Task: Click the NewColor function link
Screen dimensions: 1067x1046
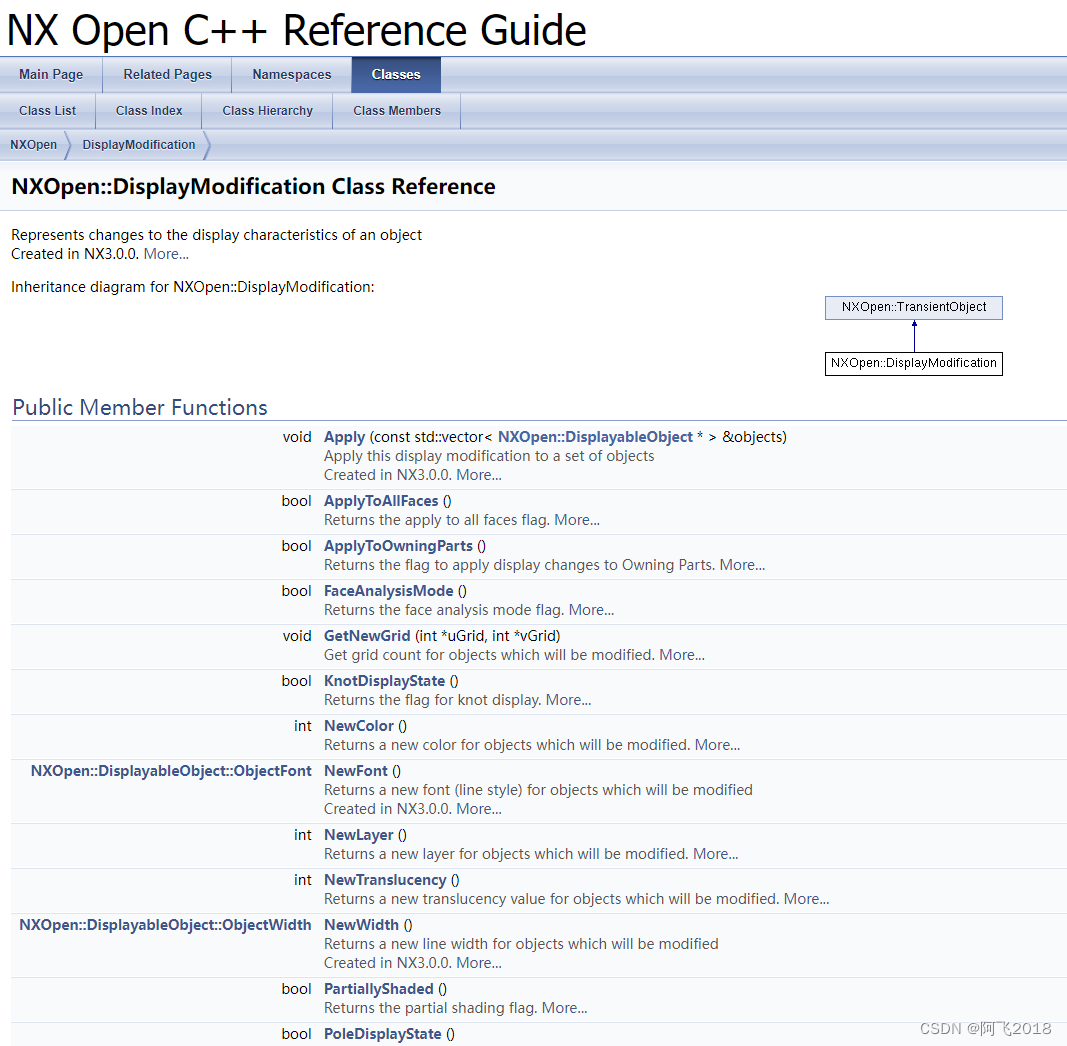Action: 358,725
